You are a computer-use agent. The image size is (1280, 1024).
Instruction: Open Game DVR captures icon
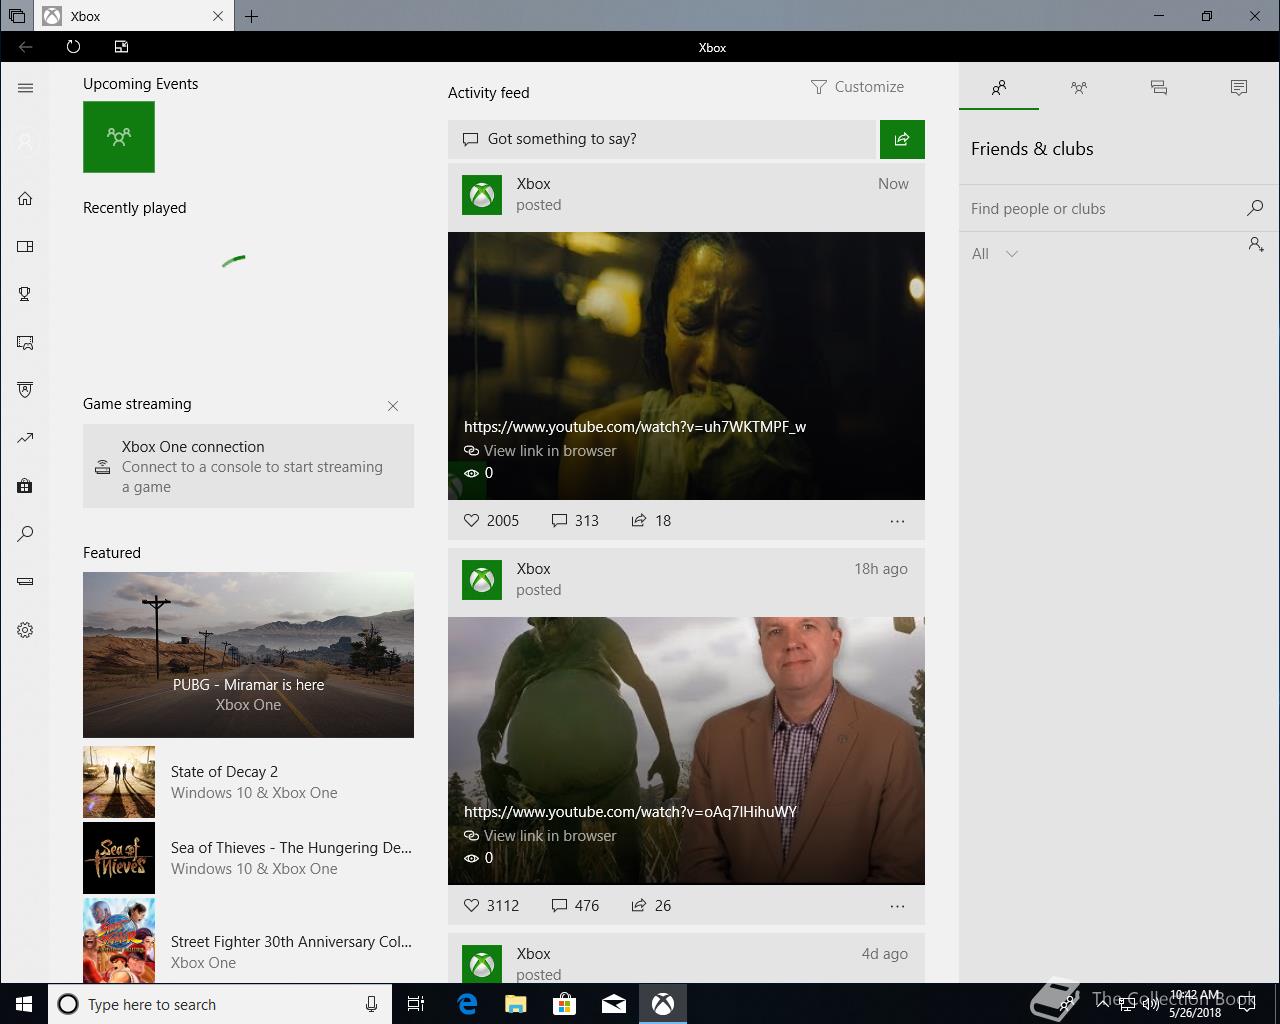25,342
